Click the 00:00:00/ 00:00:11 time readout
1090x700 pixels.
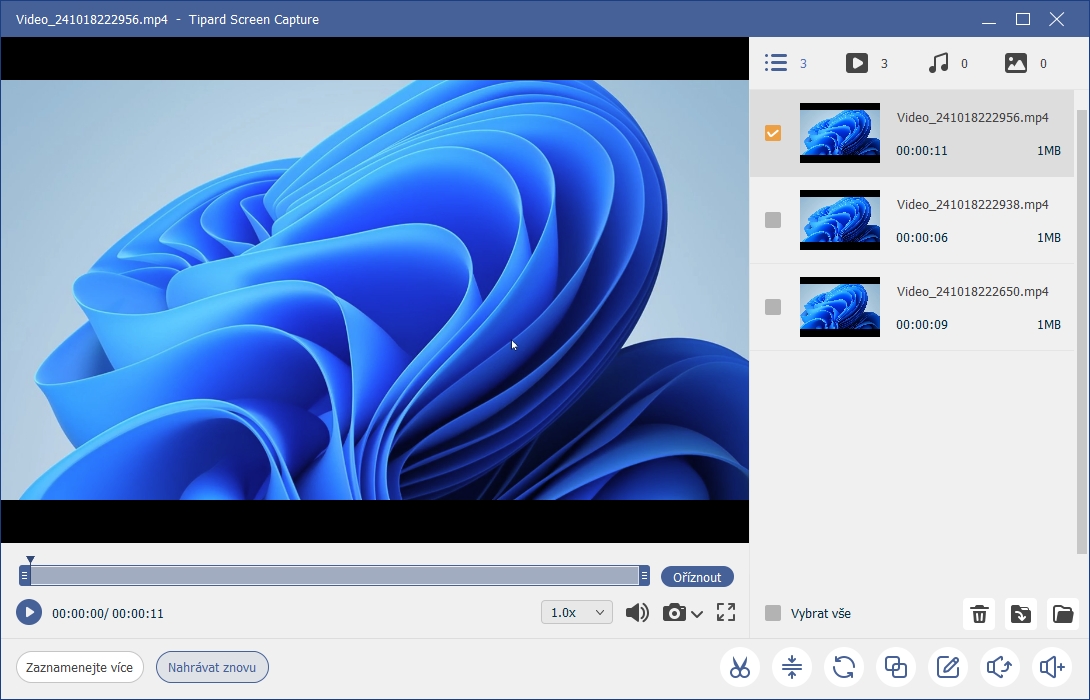[108, 614]
